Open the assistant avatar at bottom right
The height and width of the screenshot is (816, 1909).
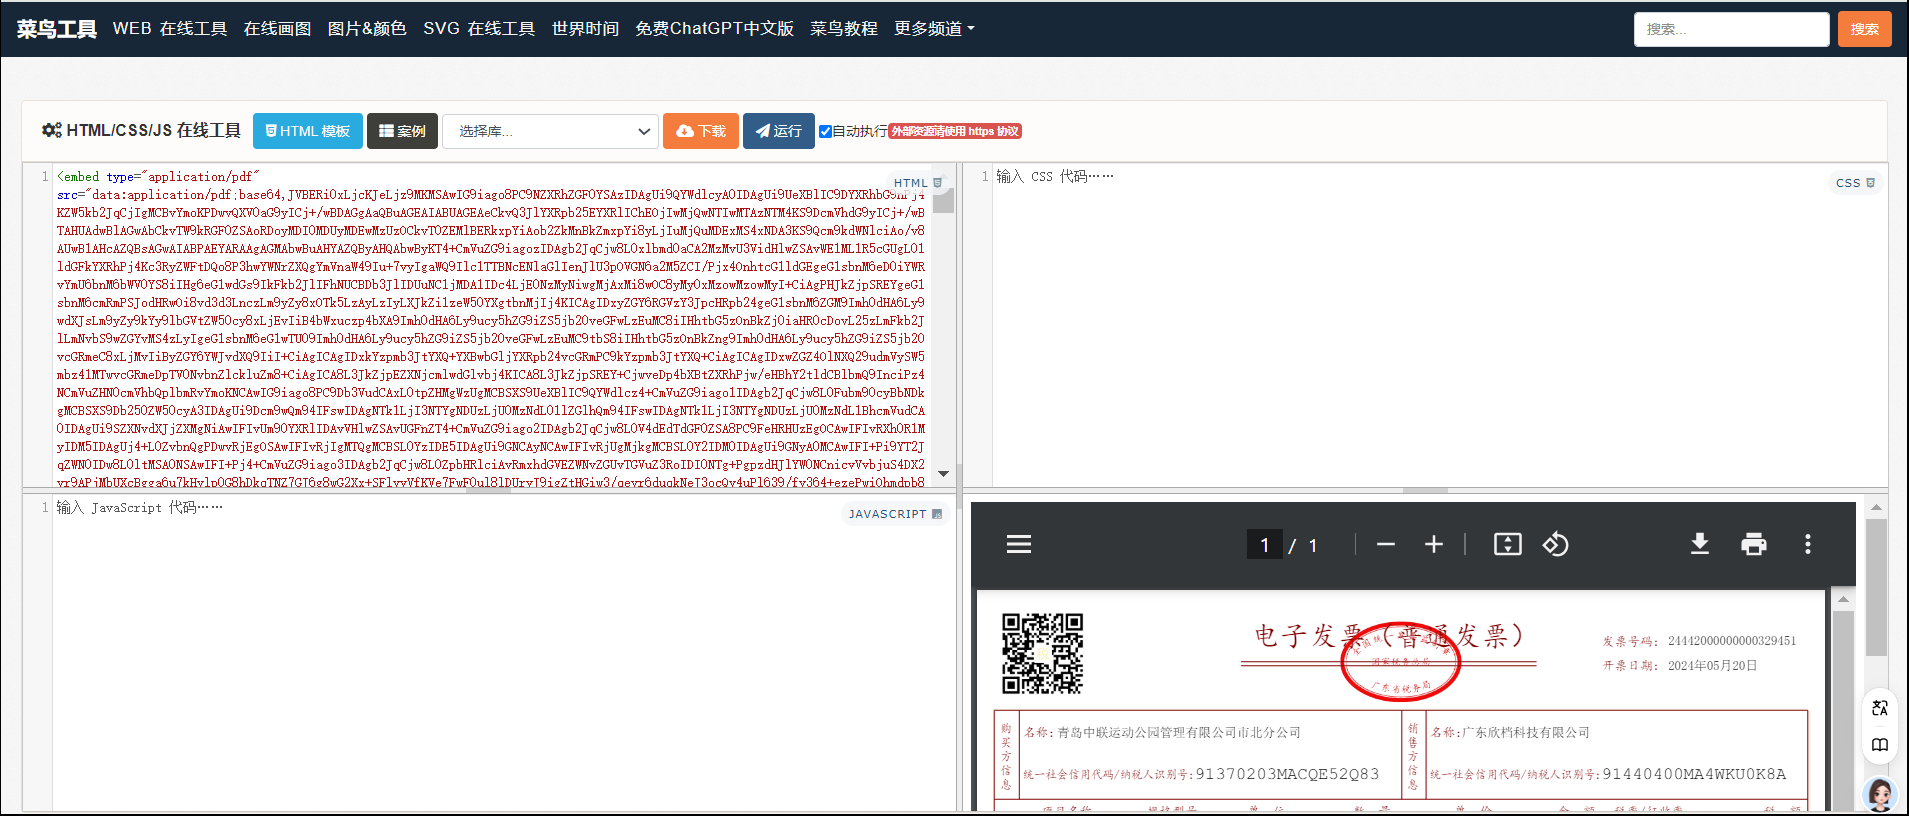(1881, 795)
